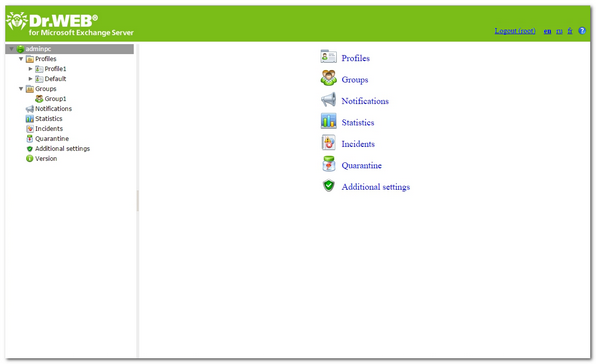Select the Profiles label in tree

click(46, 59)
